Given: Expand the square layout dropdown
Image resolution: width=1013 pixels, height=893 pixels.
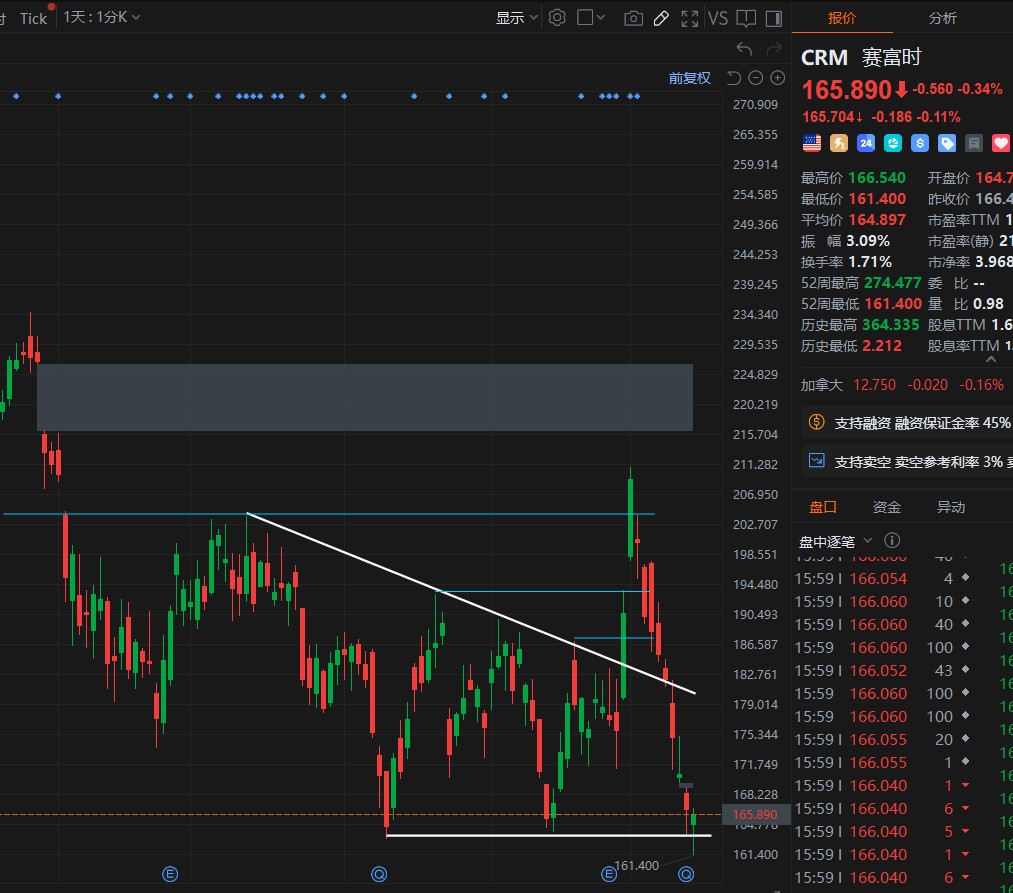Looking at the screenshot, I should pyautogui.click(x=591, y=17).
